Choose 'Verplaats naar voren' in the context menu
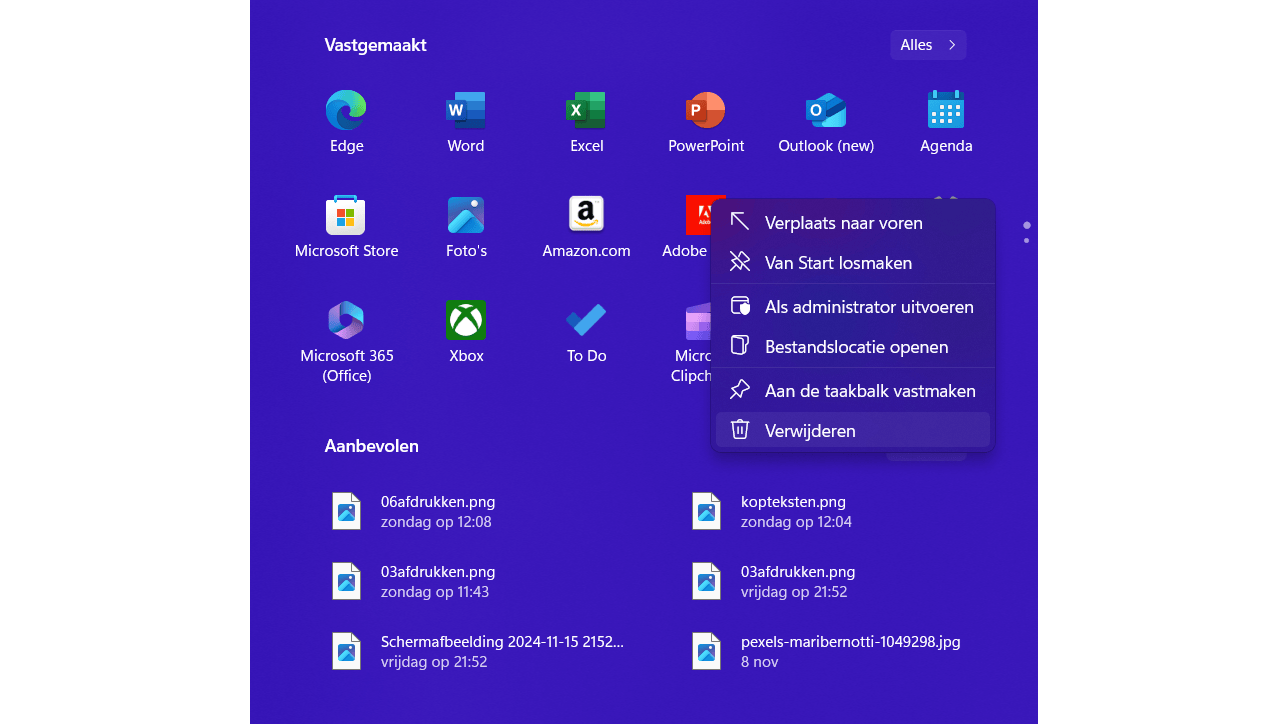 click(x=853, y=222)
